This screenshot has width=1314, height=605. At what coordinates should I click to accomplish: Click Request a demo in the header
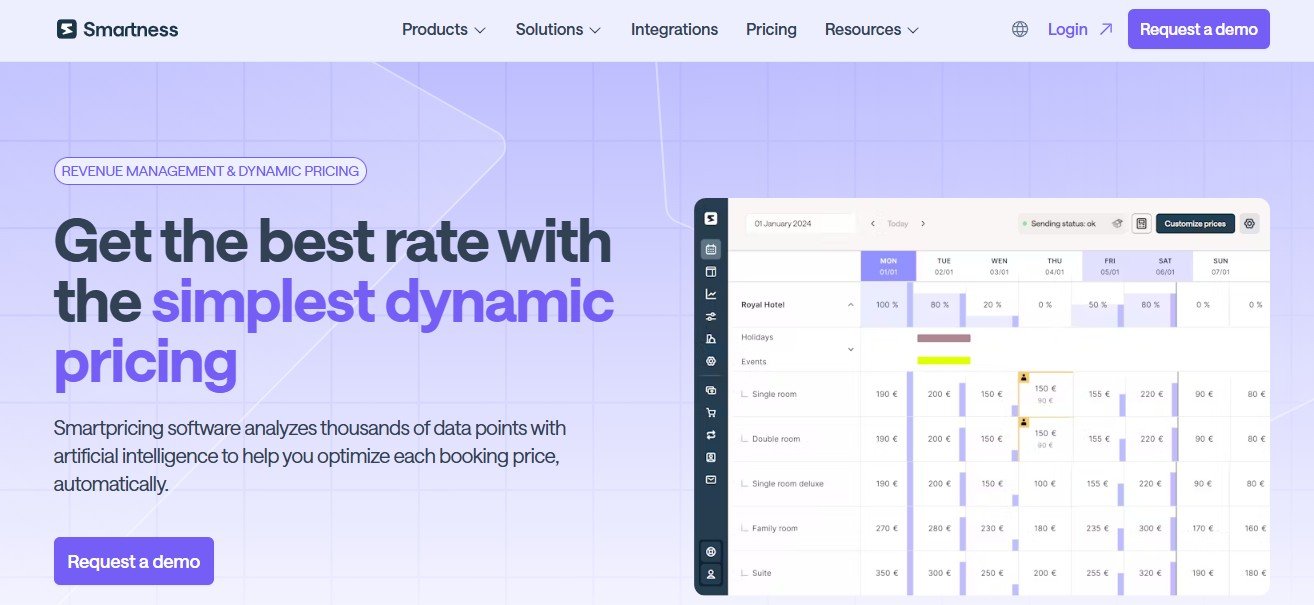(1199, 29)
